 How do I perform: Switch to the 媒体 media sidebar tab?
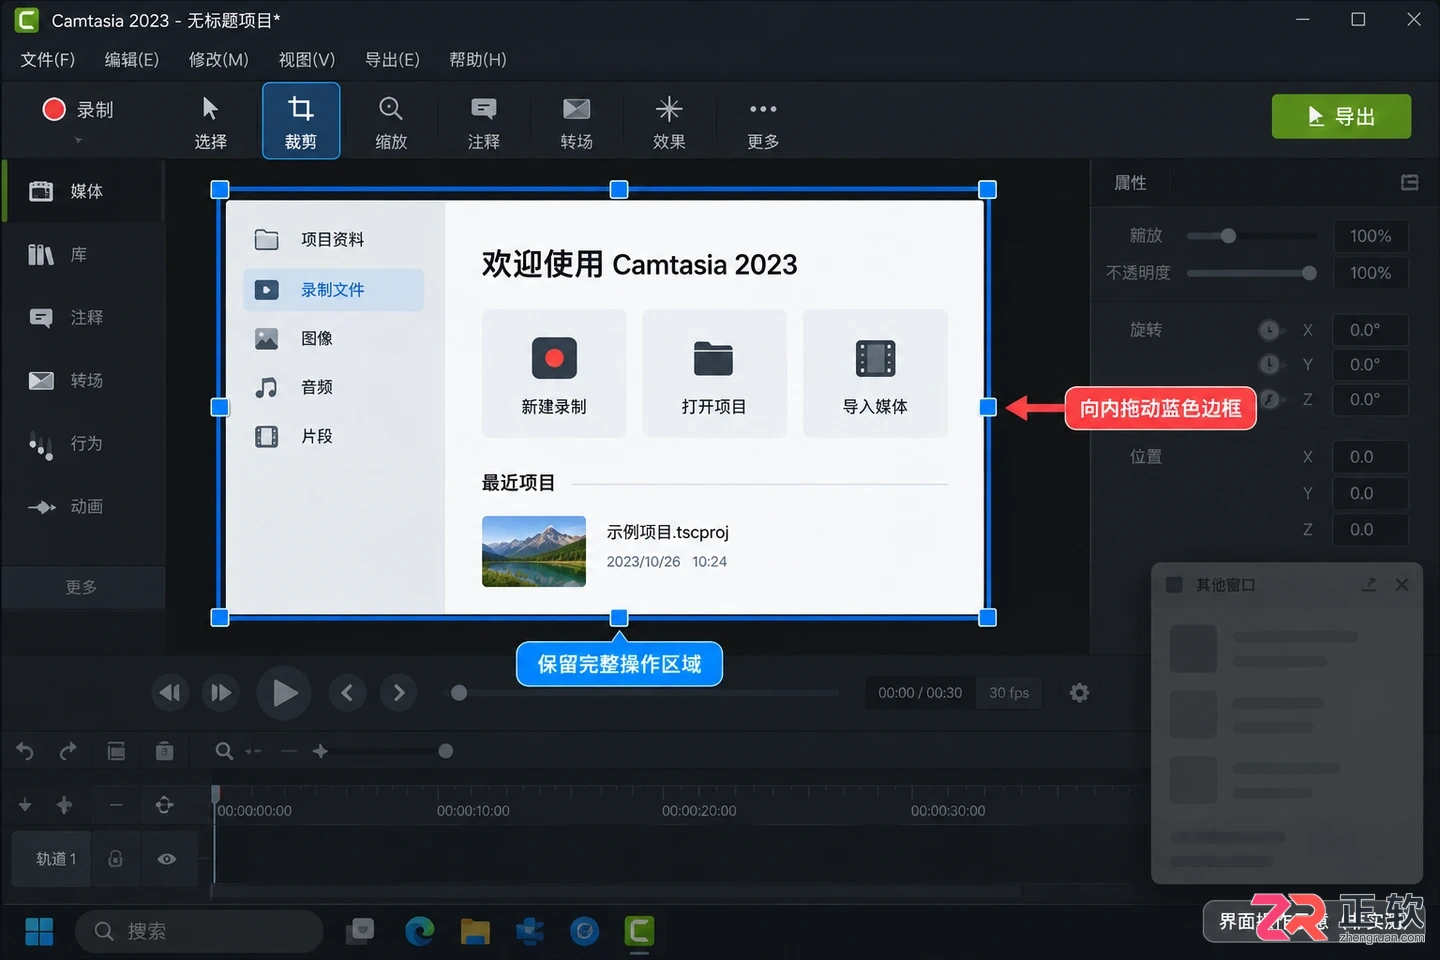84,191
